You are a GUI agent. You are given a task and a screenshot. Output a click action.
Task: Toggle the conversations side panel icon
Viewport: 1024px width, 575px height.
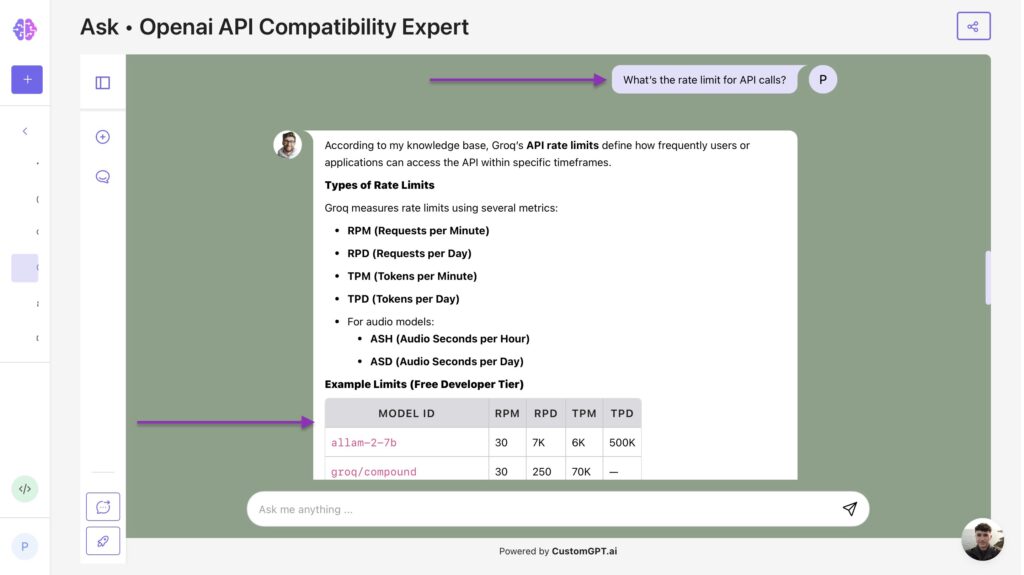pos(103,82)
